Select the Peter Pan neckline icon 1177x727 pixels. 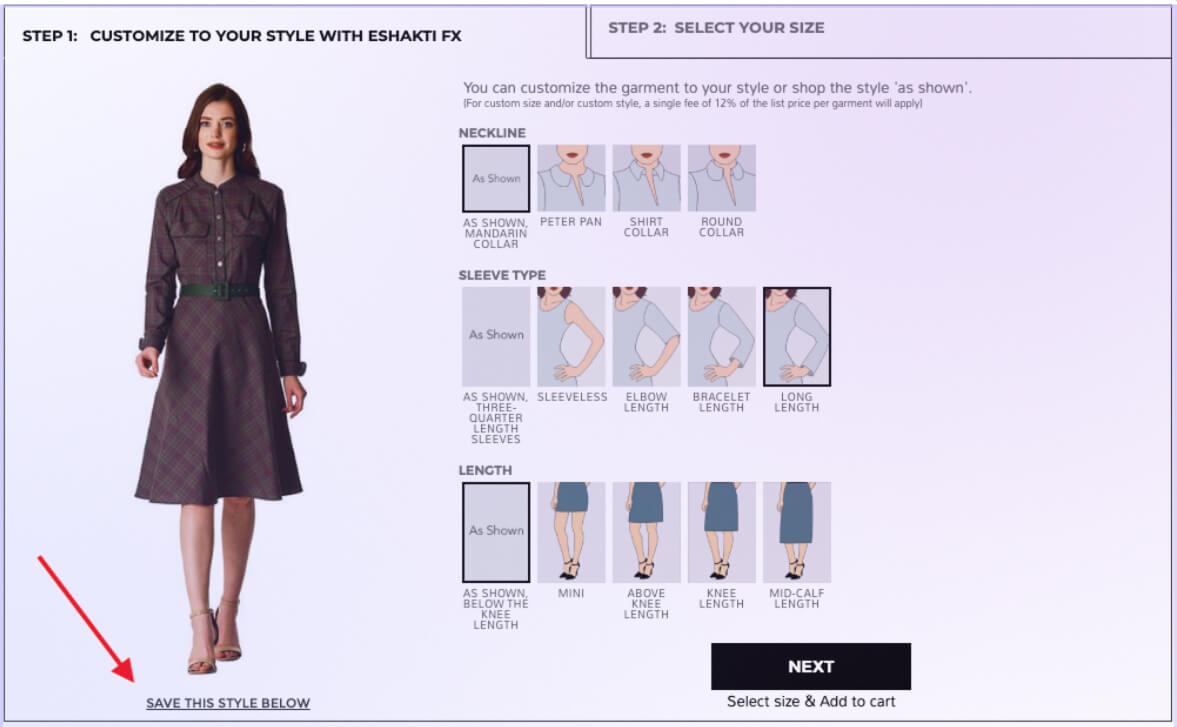571,179
